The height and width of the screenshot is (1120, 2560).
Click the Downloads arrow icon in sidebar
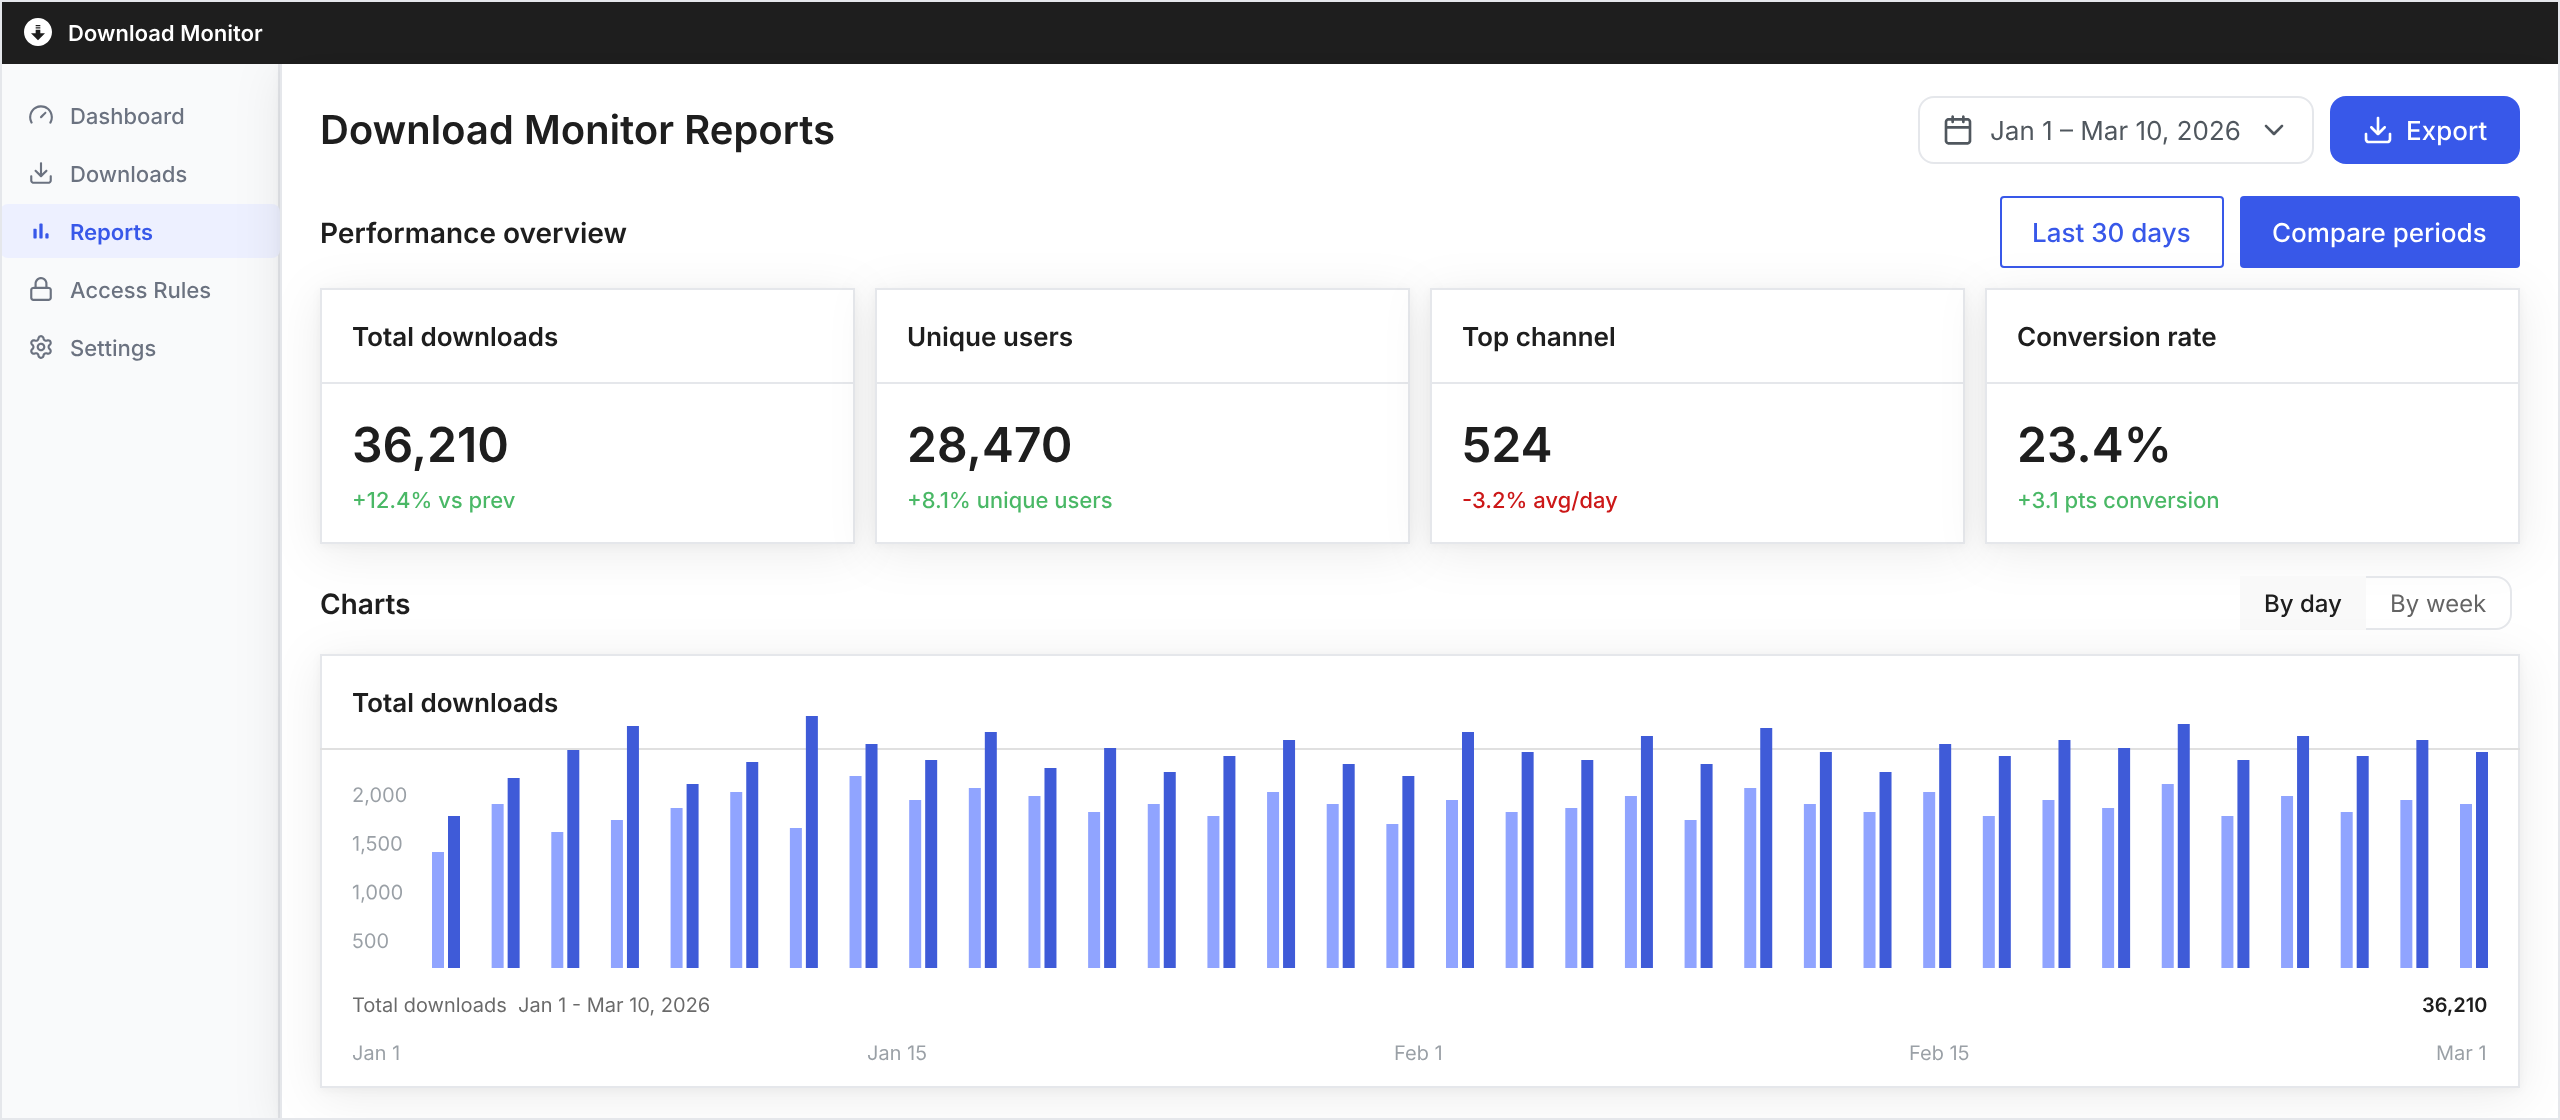[41, 173]
